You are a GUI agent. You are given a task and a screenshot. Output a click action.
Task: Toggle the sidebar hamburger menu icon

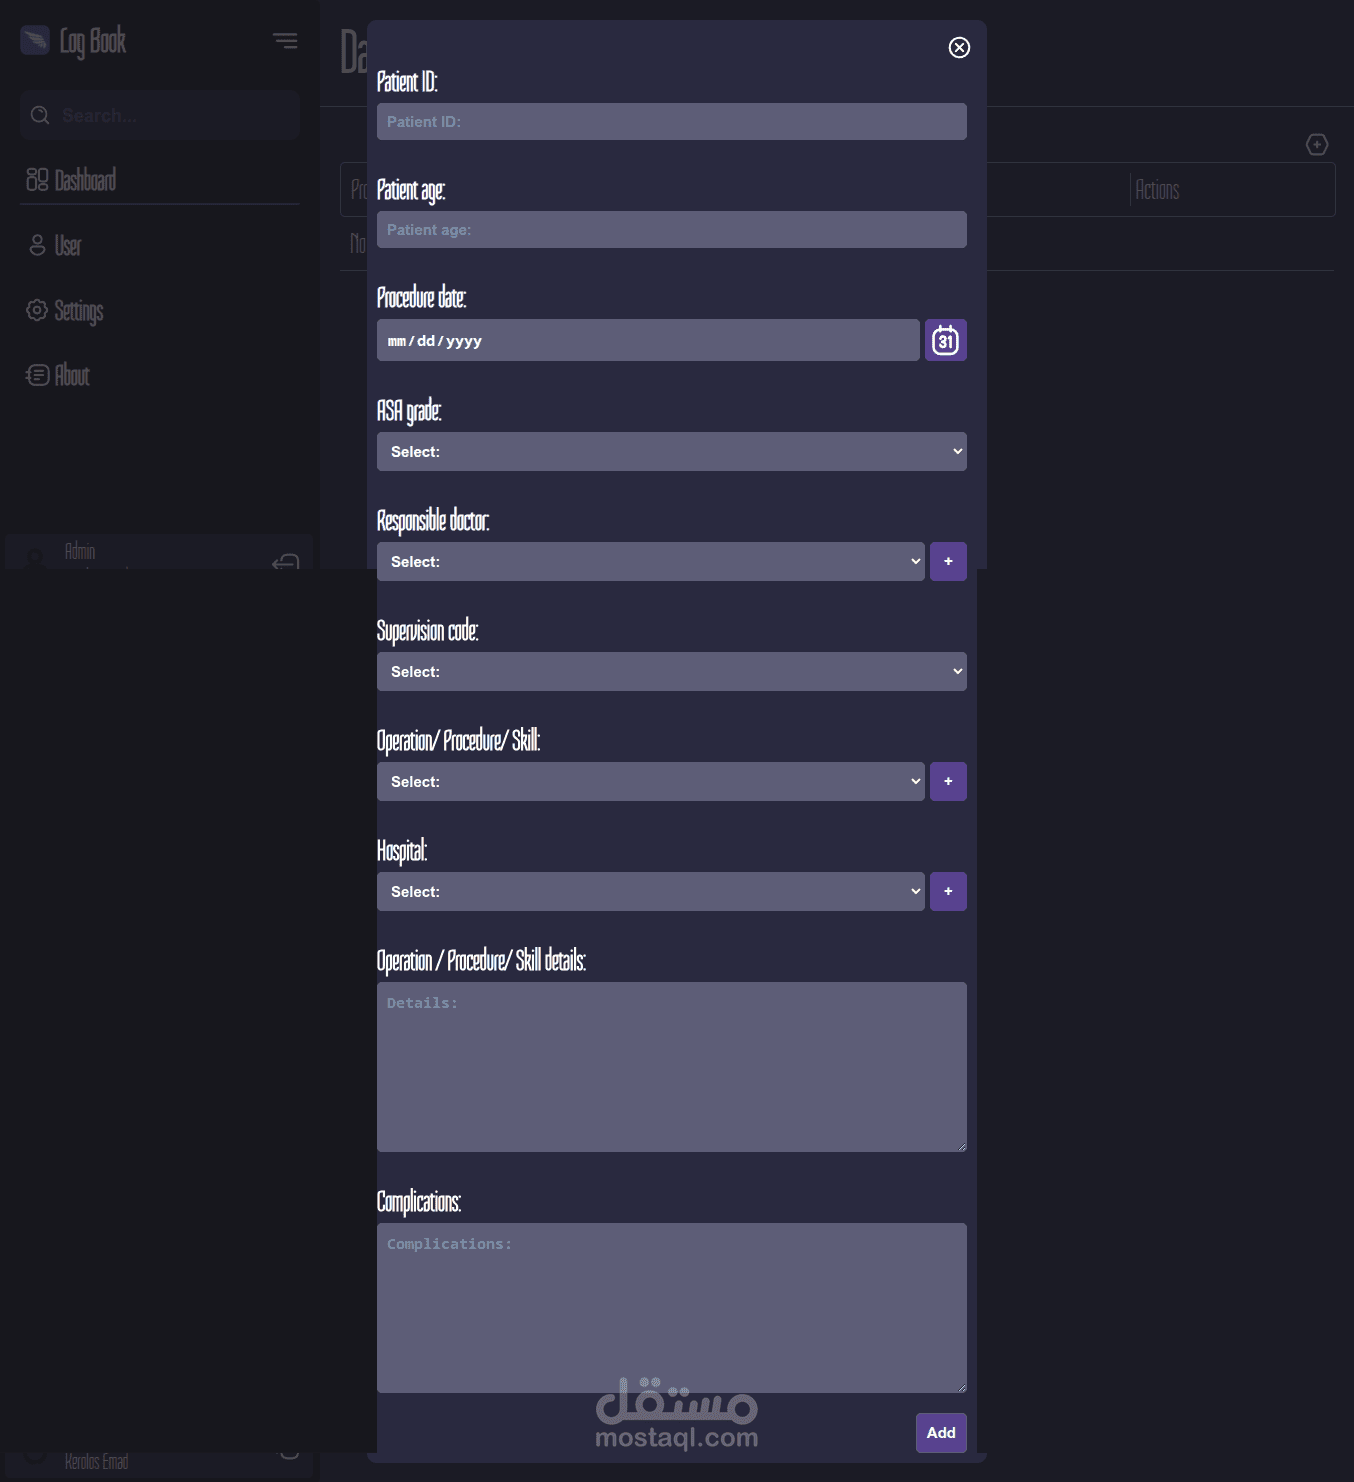[285, 40]
